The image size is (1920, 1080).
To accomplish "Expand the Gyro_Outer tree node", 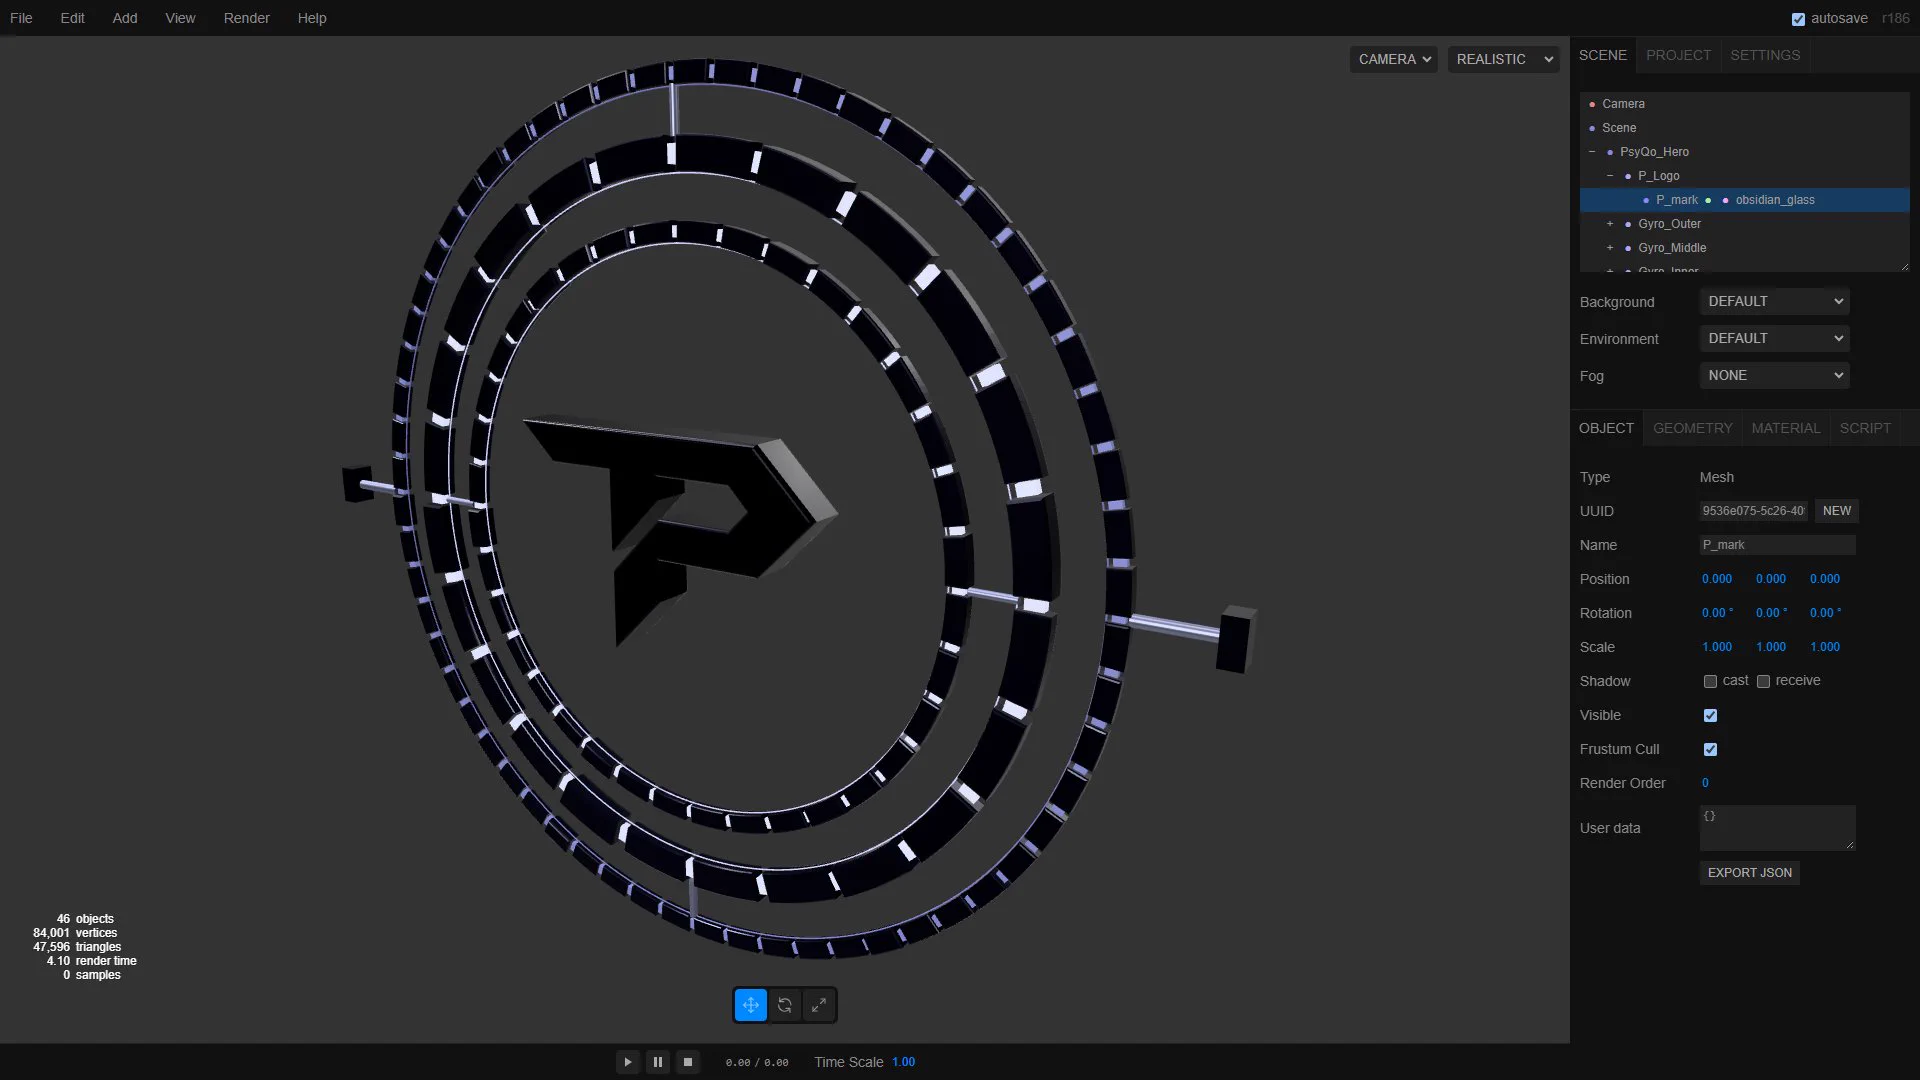I will (x=1610, y=224).
